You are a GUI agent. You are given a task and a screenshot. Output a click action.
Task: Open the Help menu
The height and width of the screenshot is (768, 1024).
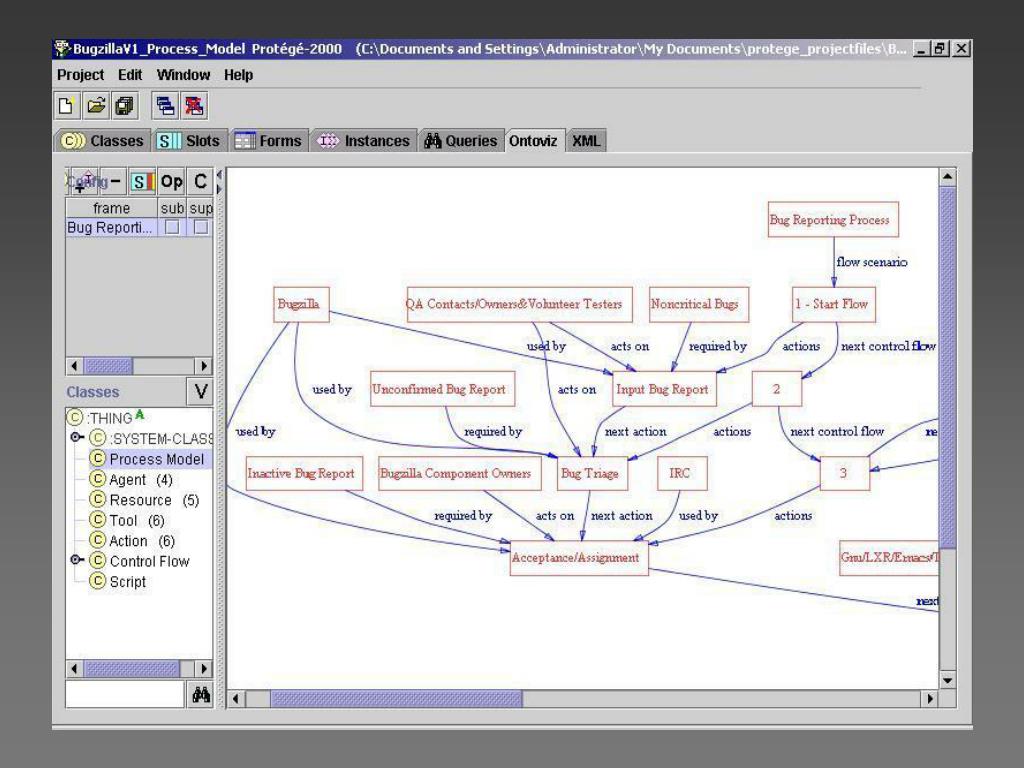(238, 75)
